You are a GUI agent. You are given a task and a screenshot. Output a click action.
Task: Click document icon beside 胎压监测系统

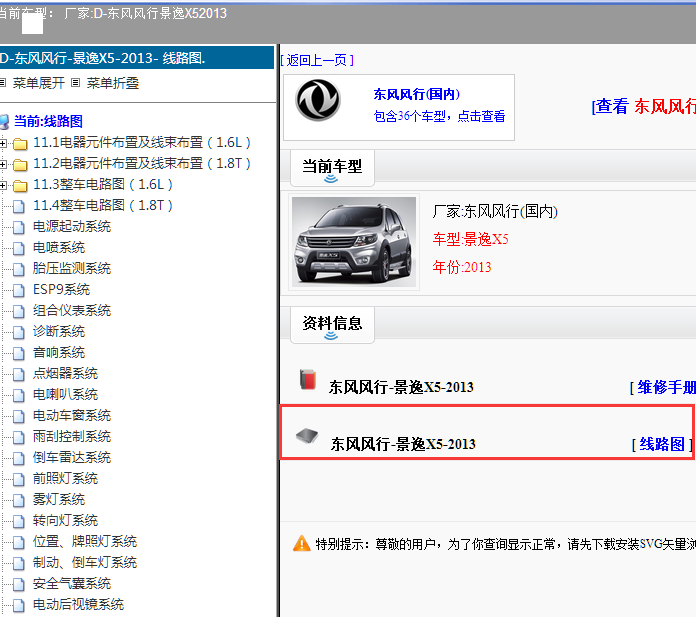(x=19, y=269)
